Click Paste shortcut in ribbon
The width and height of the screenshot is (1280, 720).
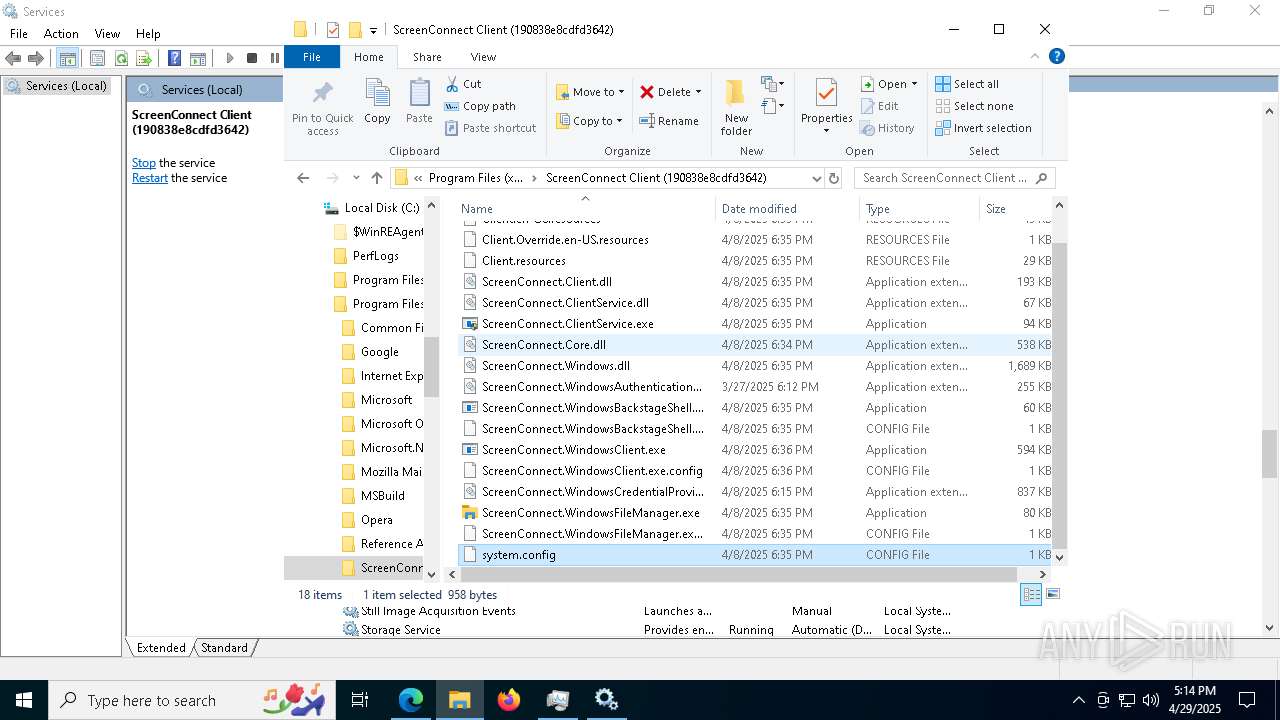(x=490, y=128)
